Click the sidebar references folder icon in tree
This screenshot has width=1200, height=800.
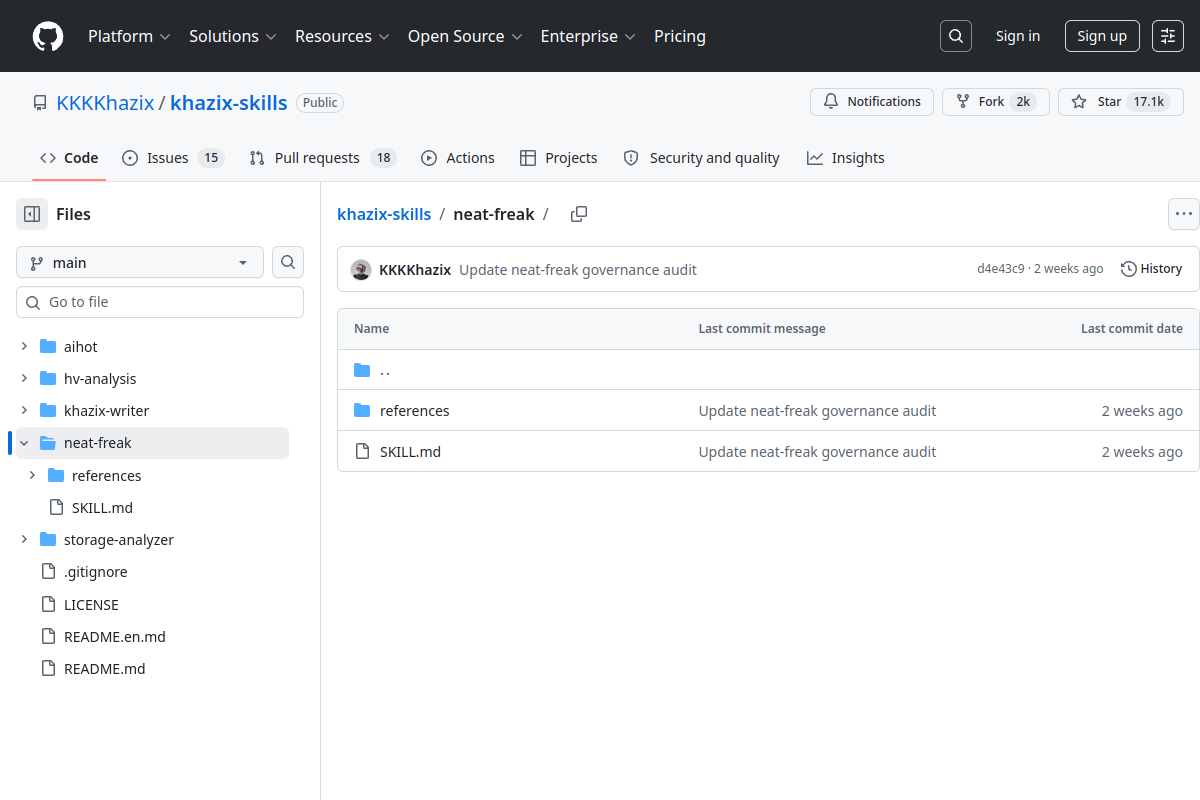click(55, 476)
